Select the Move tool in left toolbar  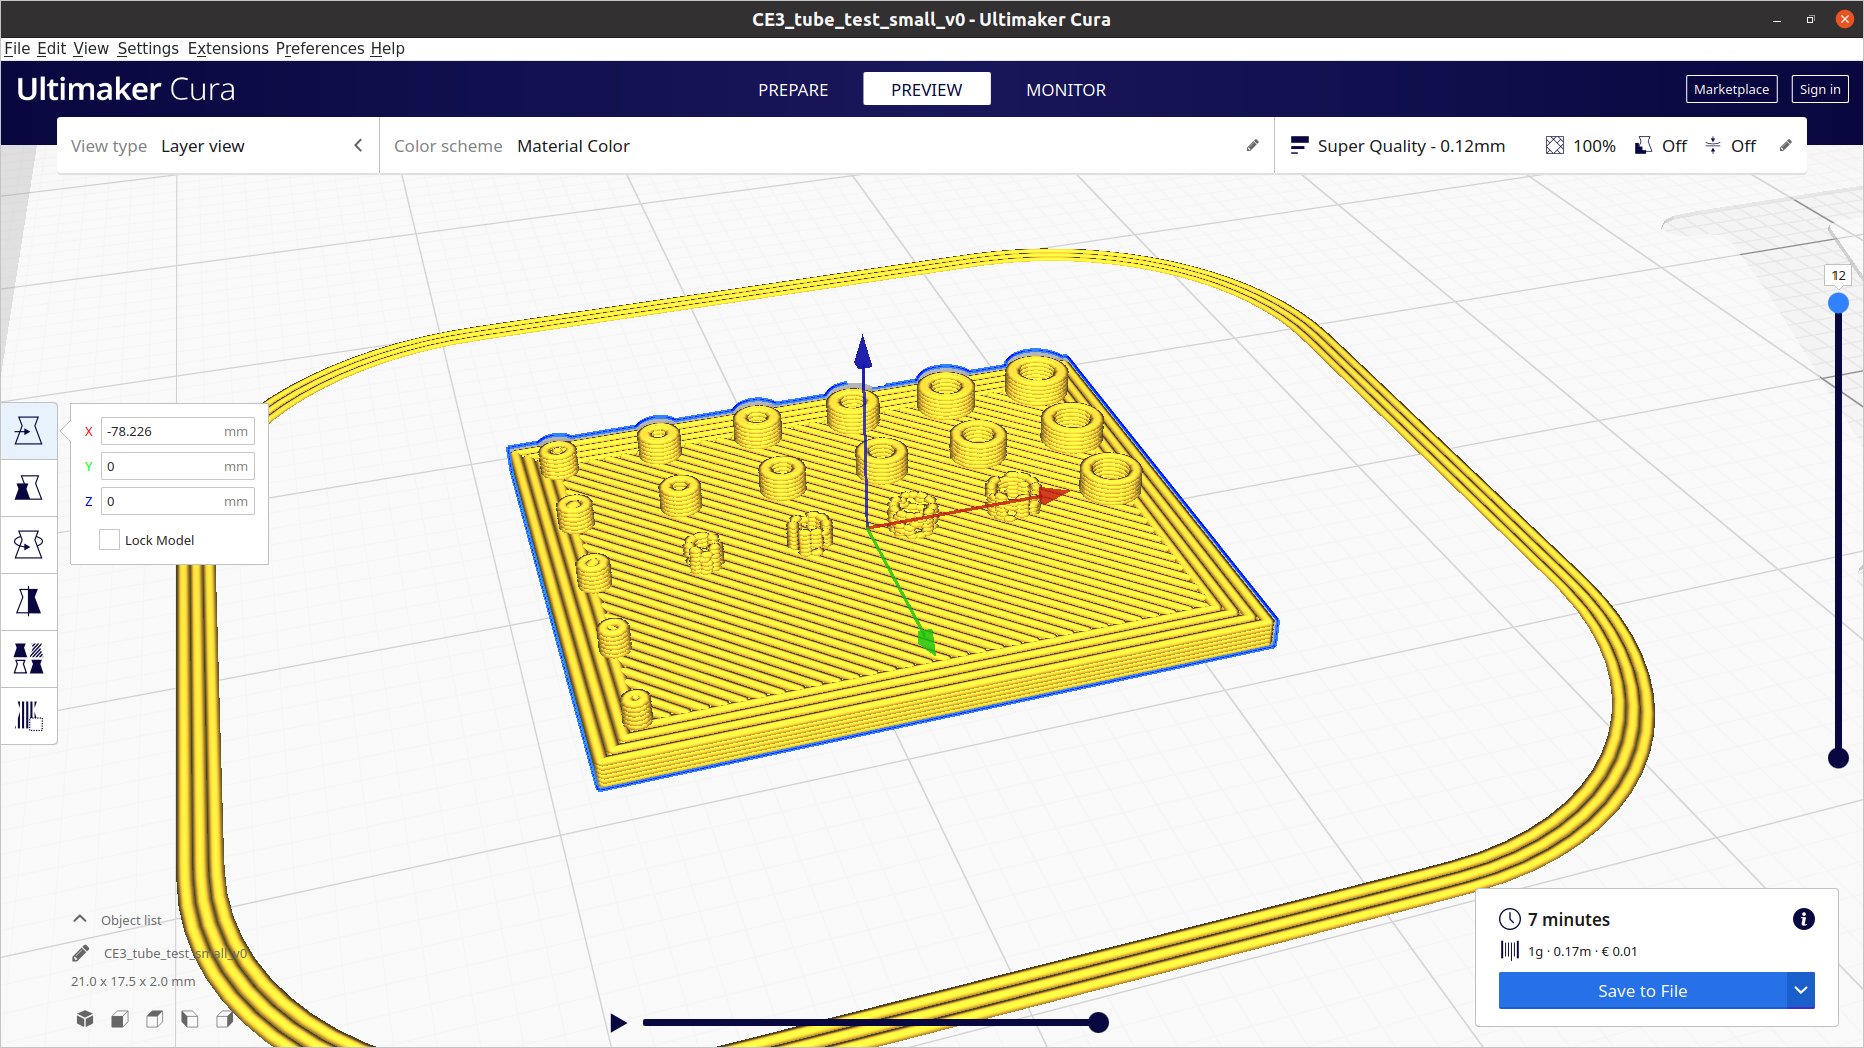29,431
